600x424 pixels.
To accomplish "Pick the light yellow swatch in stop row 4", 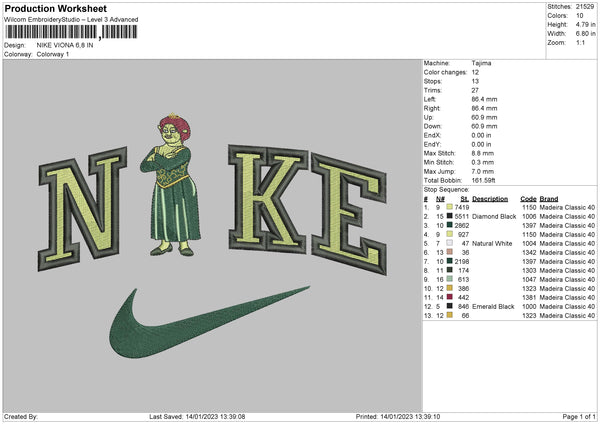I will point(450,234).
